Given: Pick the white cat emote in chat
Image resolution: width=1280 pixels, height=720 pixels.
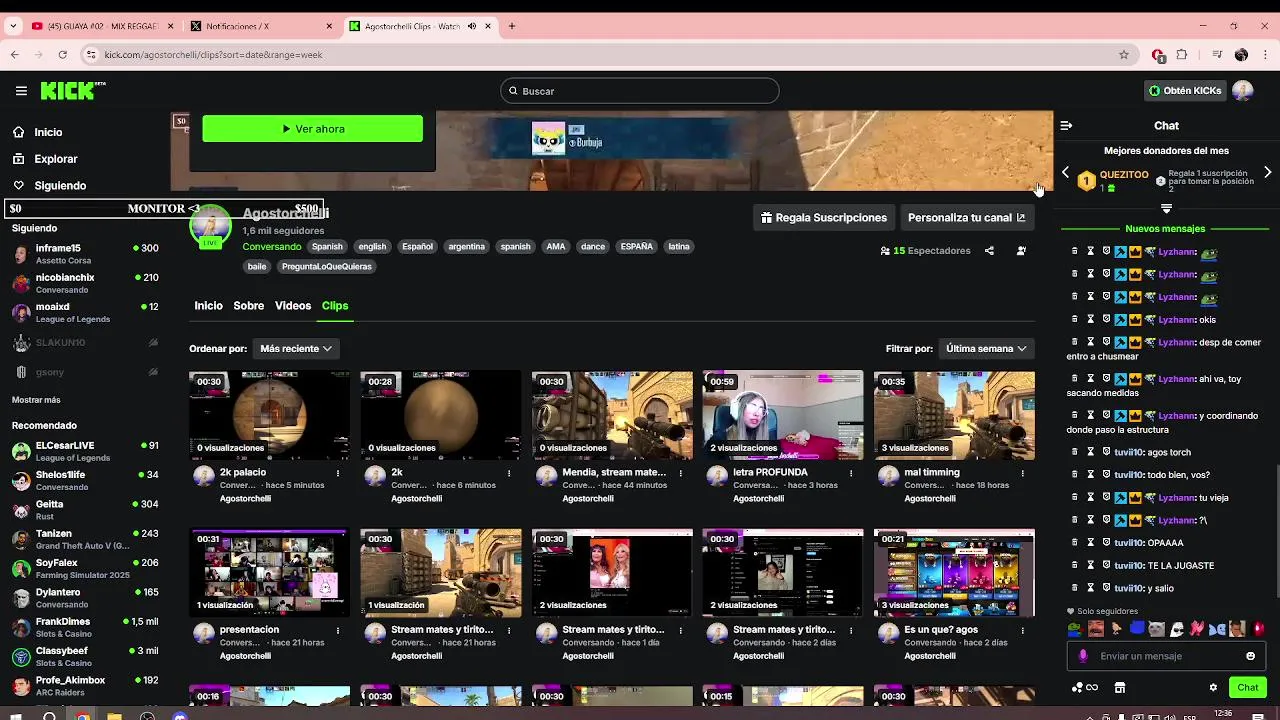Looking at the screenshot, I should point(1157,629).
